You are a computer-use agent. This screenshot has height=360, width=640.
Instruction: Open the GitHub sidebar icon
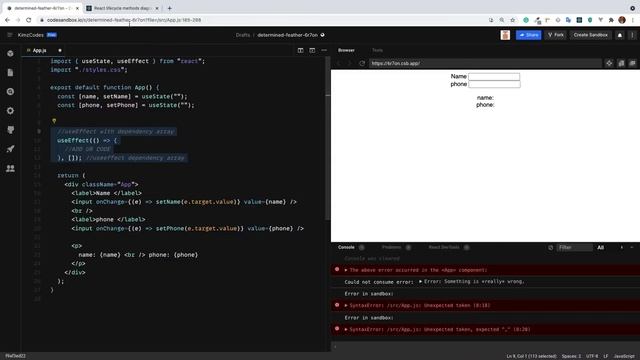pos(10,130)
